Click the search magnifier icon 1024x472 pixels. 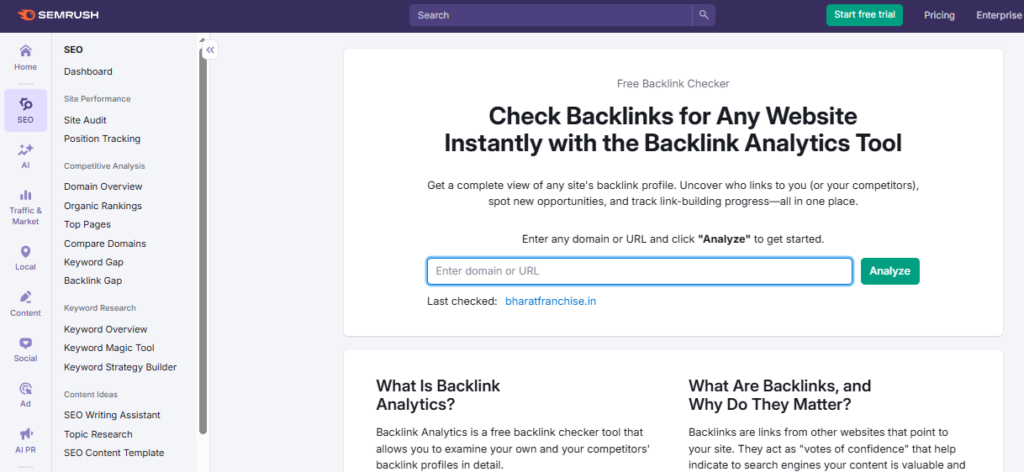[704, 15]
